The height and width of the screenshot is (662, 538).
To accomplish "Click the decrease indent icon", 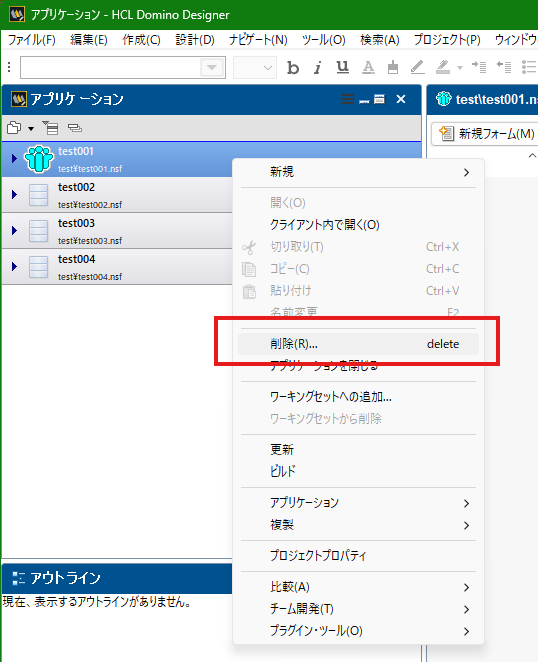I will point(504,67).
